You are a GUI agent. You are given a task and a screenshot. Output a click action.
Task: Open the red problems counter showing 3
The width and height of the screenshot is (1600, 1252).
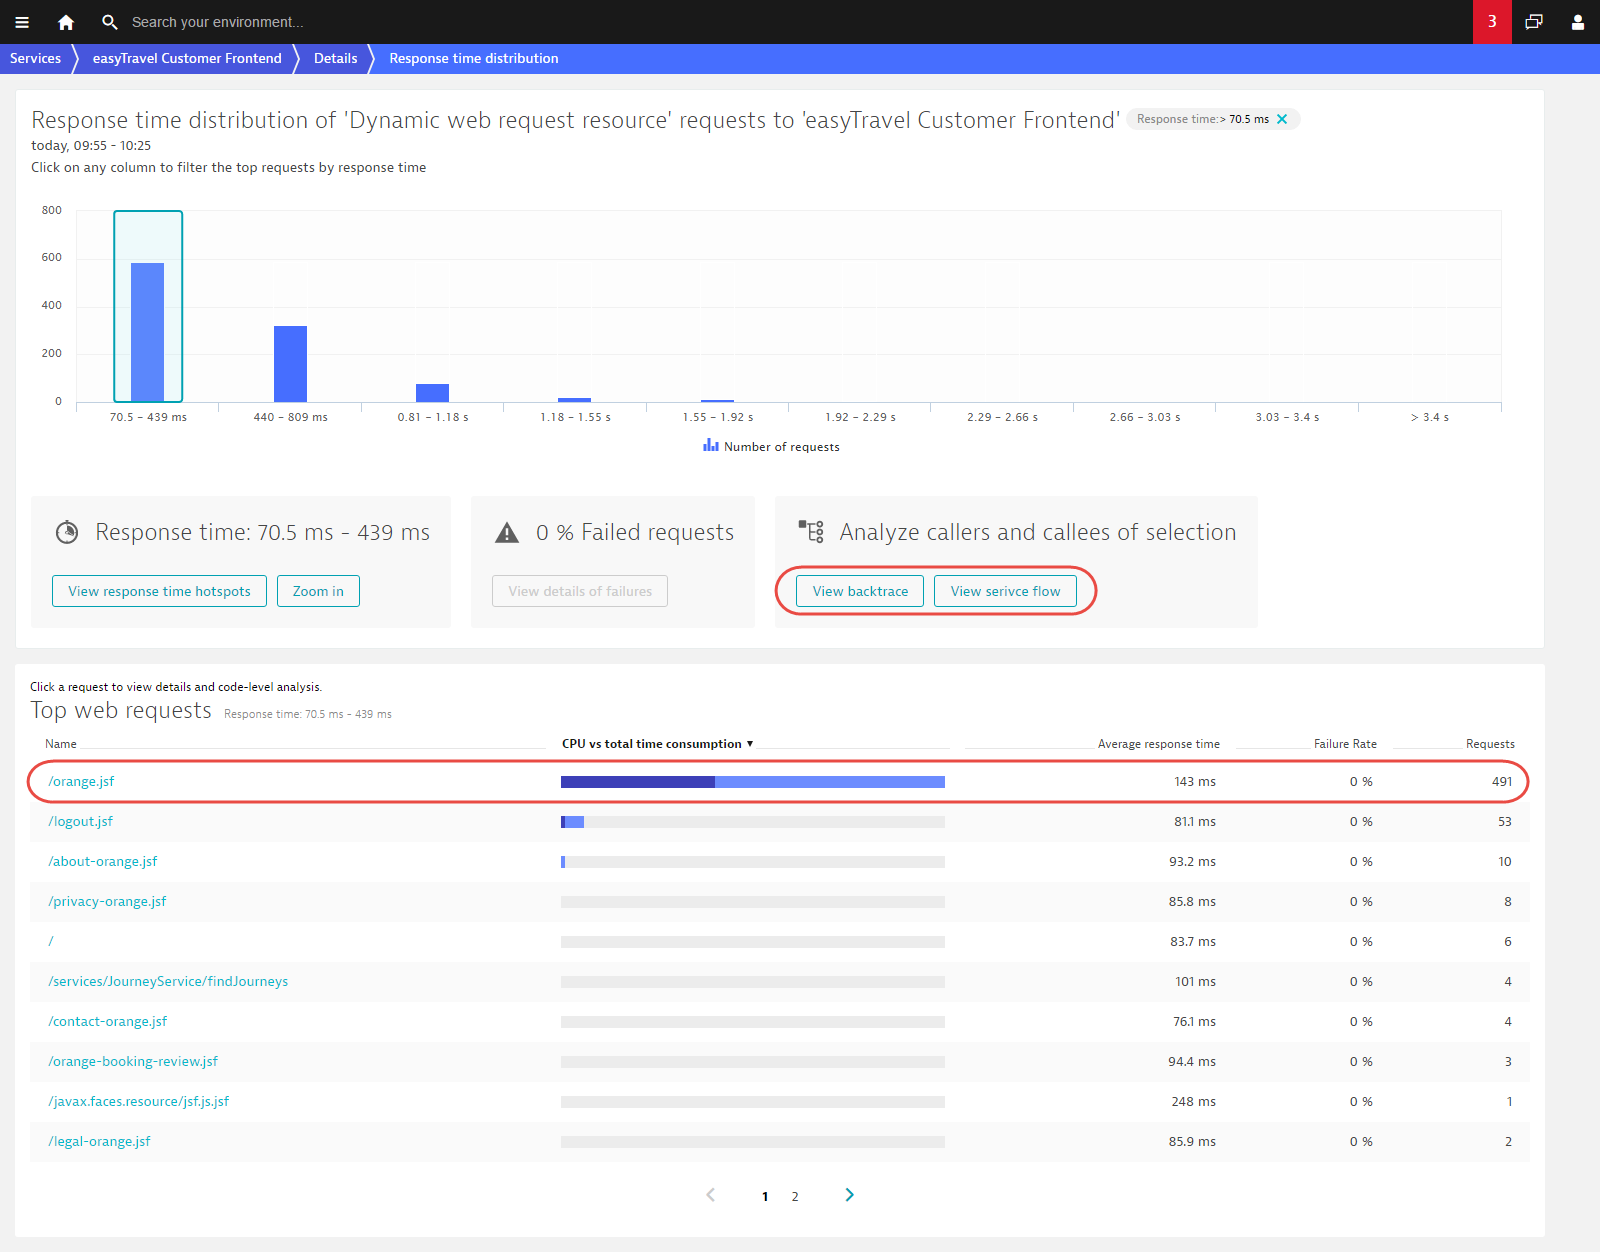(1492, 22)
